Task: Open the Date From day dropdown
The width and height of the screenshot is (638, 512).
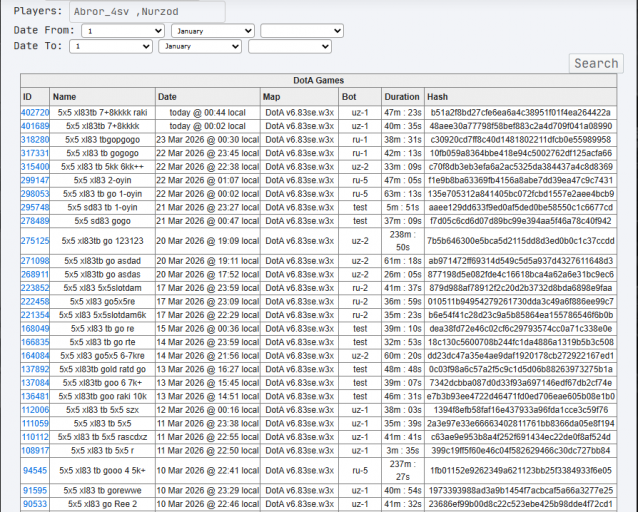Action: point(123,31)
